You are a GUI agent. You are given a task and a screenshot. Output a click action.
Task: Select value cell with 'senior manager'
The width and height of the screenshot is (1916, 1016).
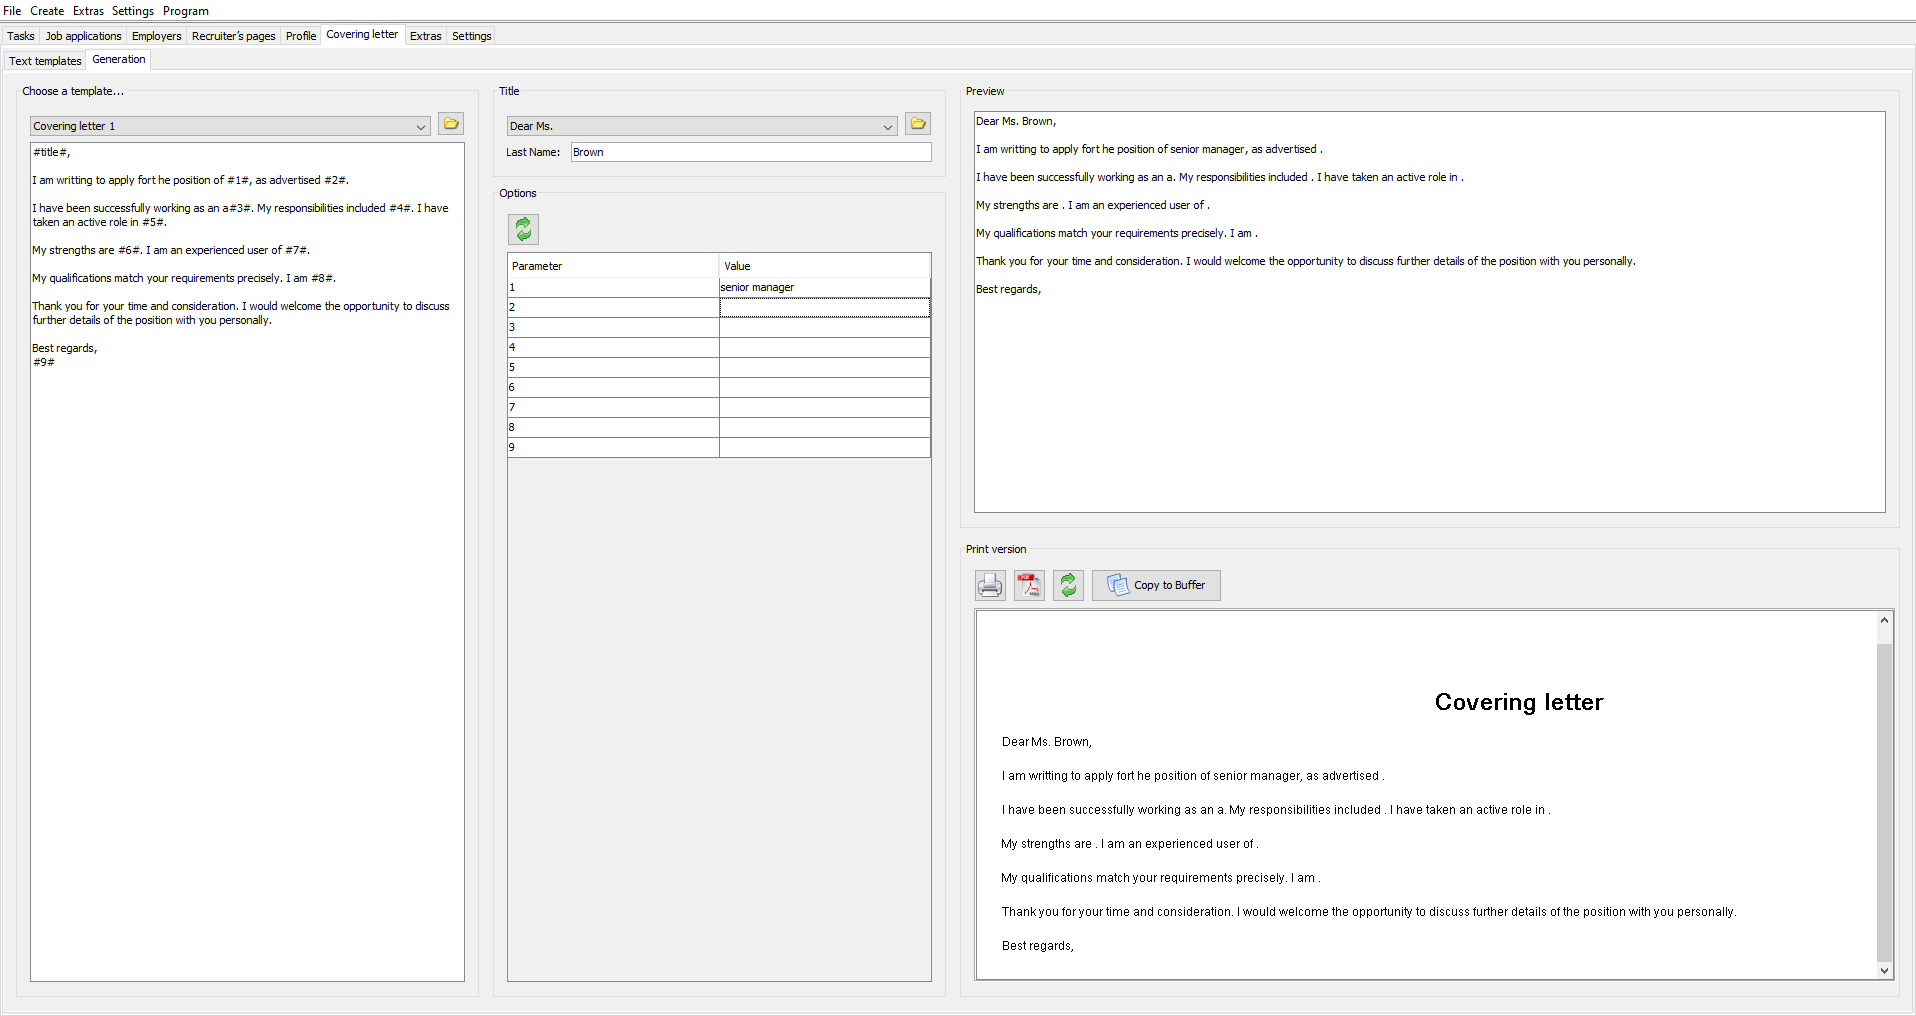click(825, 287)
